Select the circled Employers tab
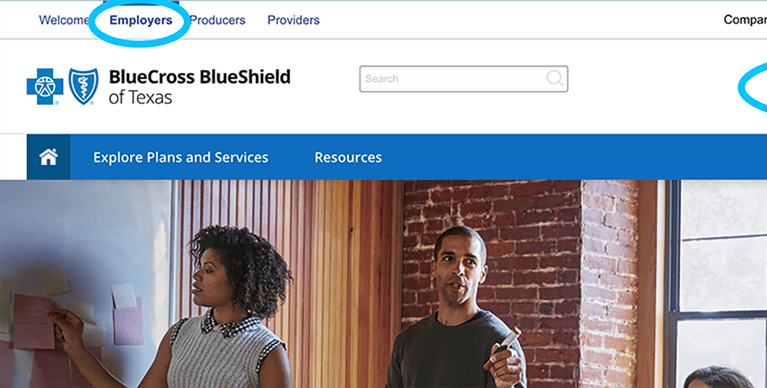Image resolution: width=767 pixels, height=388 pixels. coord(141,20)
